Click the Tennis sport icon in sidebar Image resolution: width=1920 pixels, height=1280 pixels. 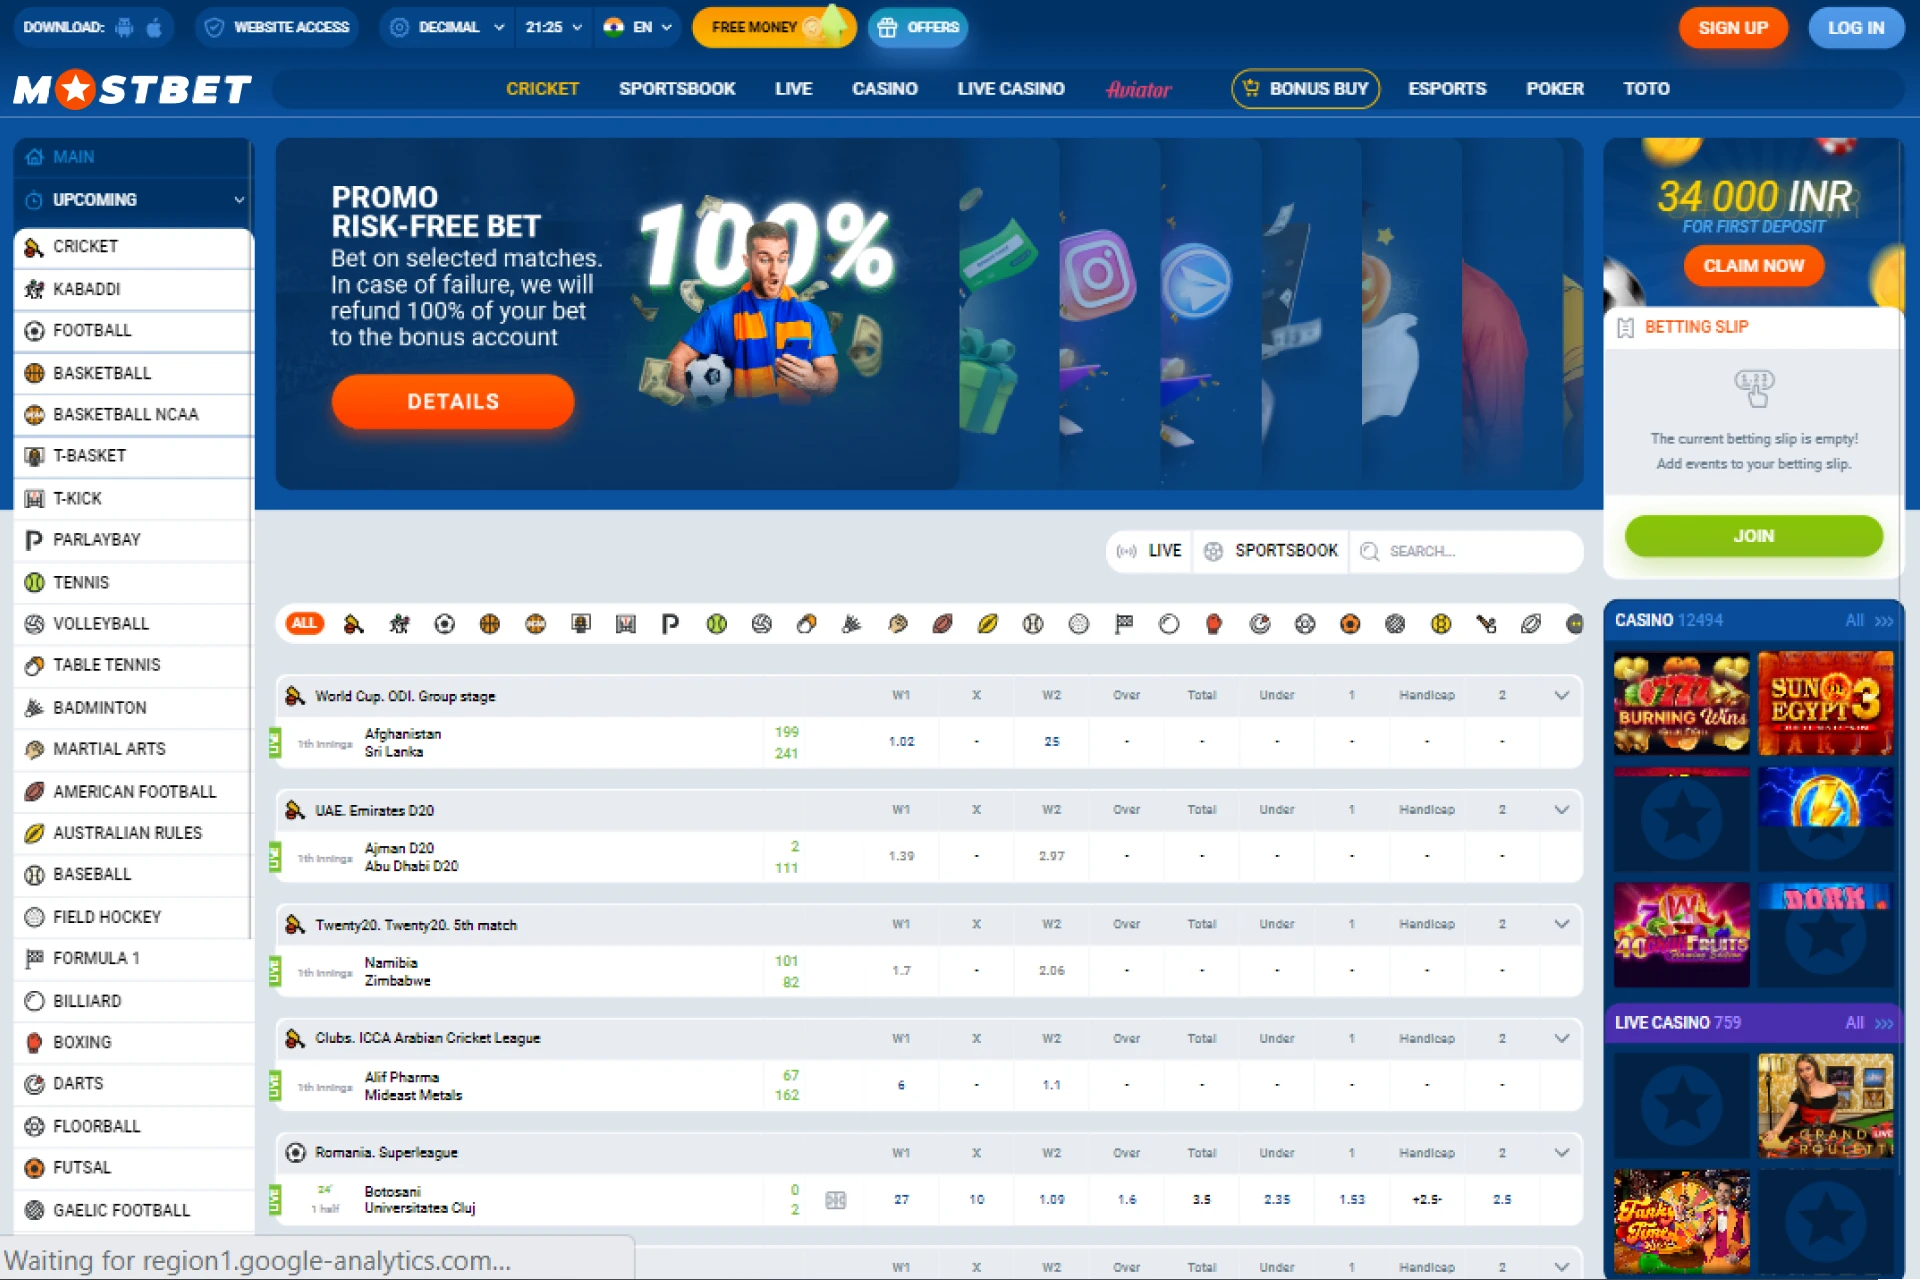[33, 581]
